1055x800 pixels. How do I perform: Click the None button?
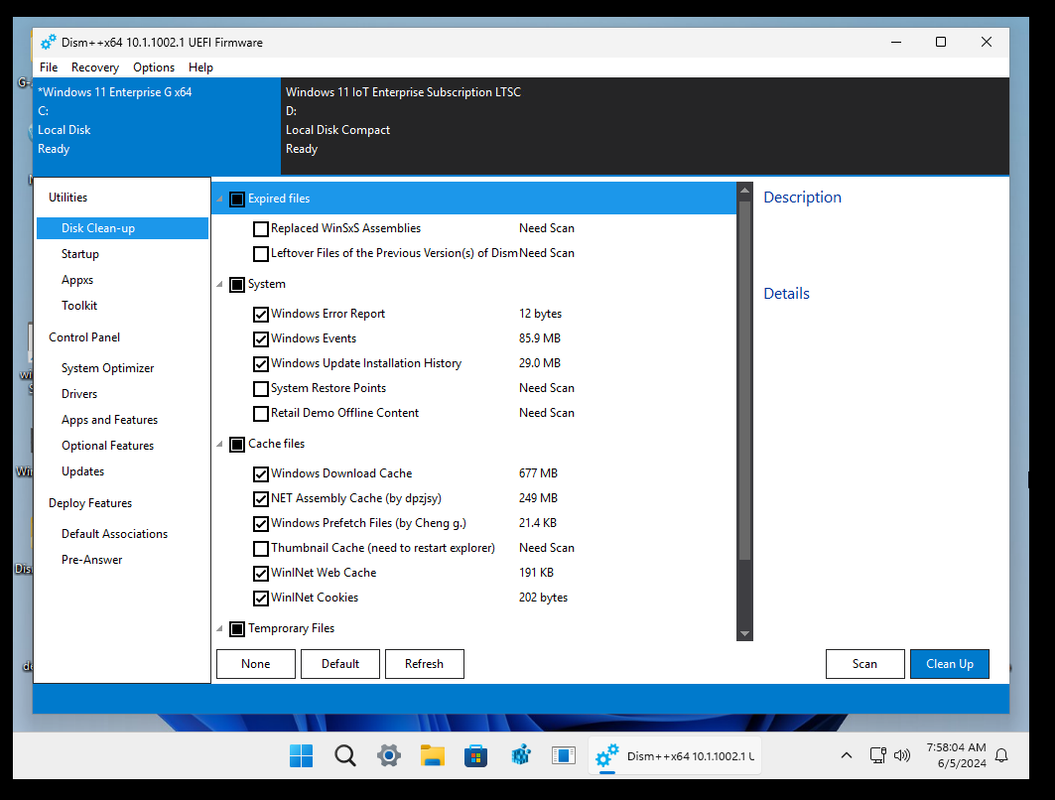pyautogui.click(x=256, y=664)
